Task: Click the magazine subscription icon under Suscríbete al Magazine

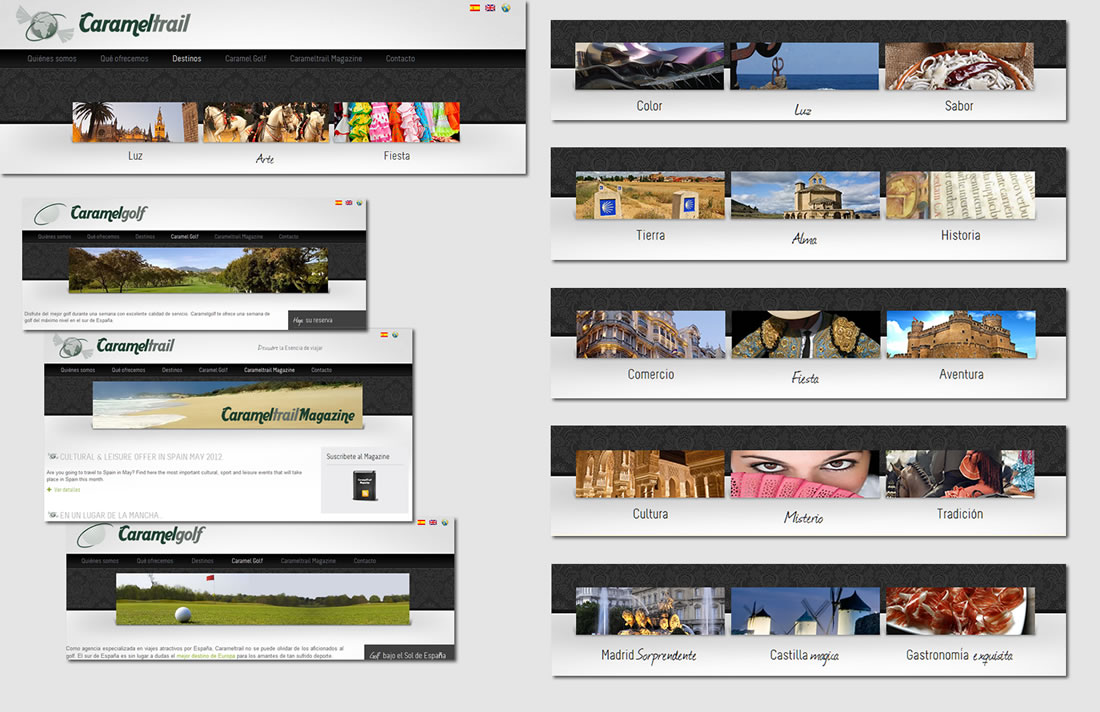Action: point(364,485)
